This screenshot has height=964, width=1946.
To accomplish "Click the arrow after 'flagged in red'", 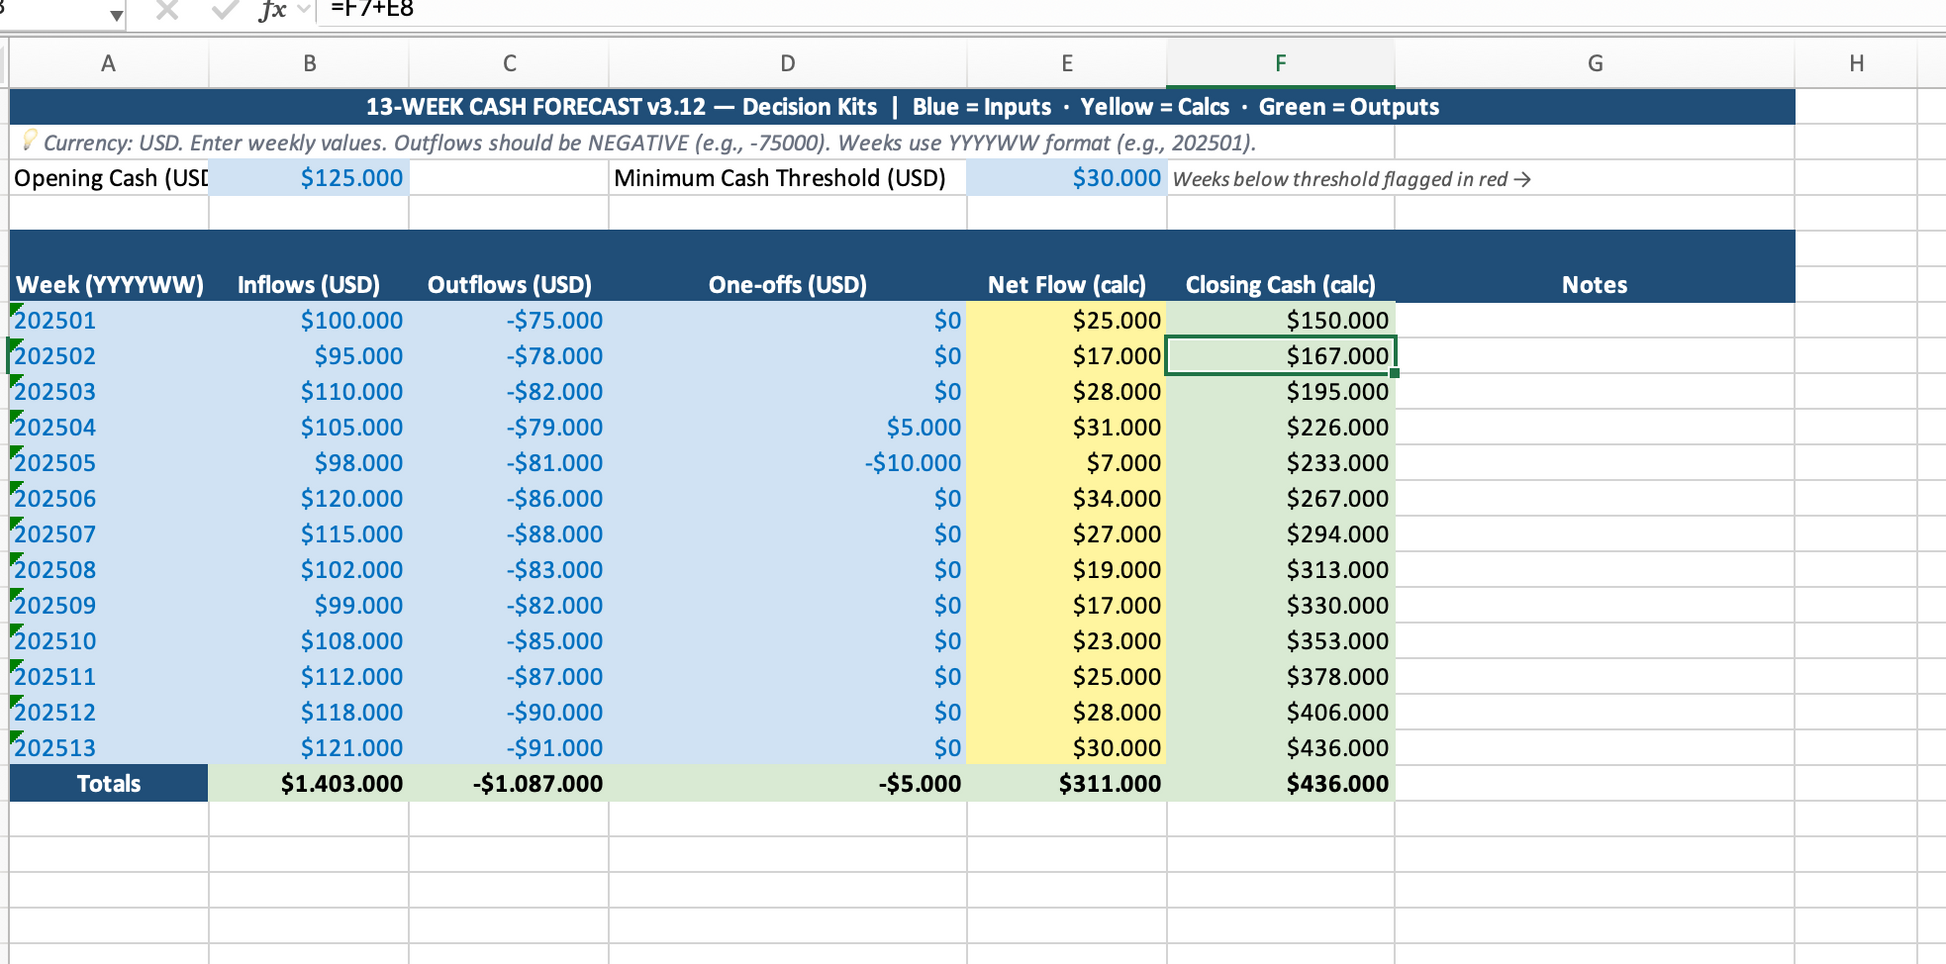I will pyautogui.click(x=1523, y=180).
